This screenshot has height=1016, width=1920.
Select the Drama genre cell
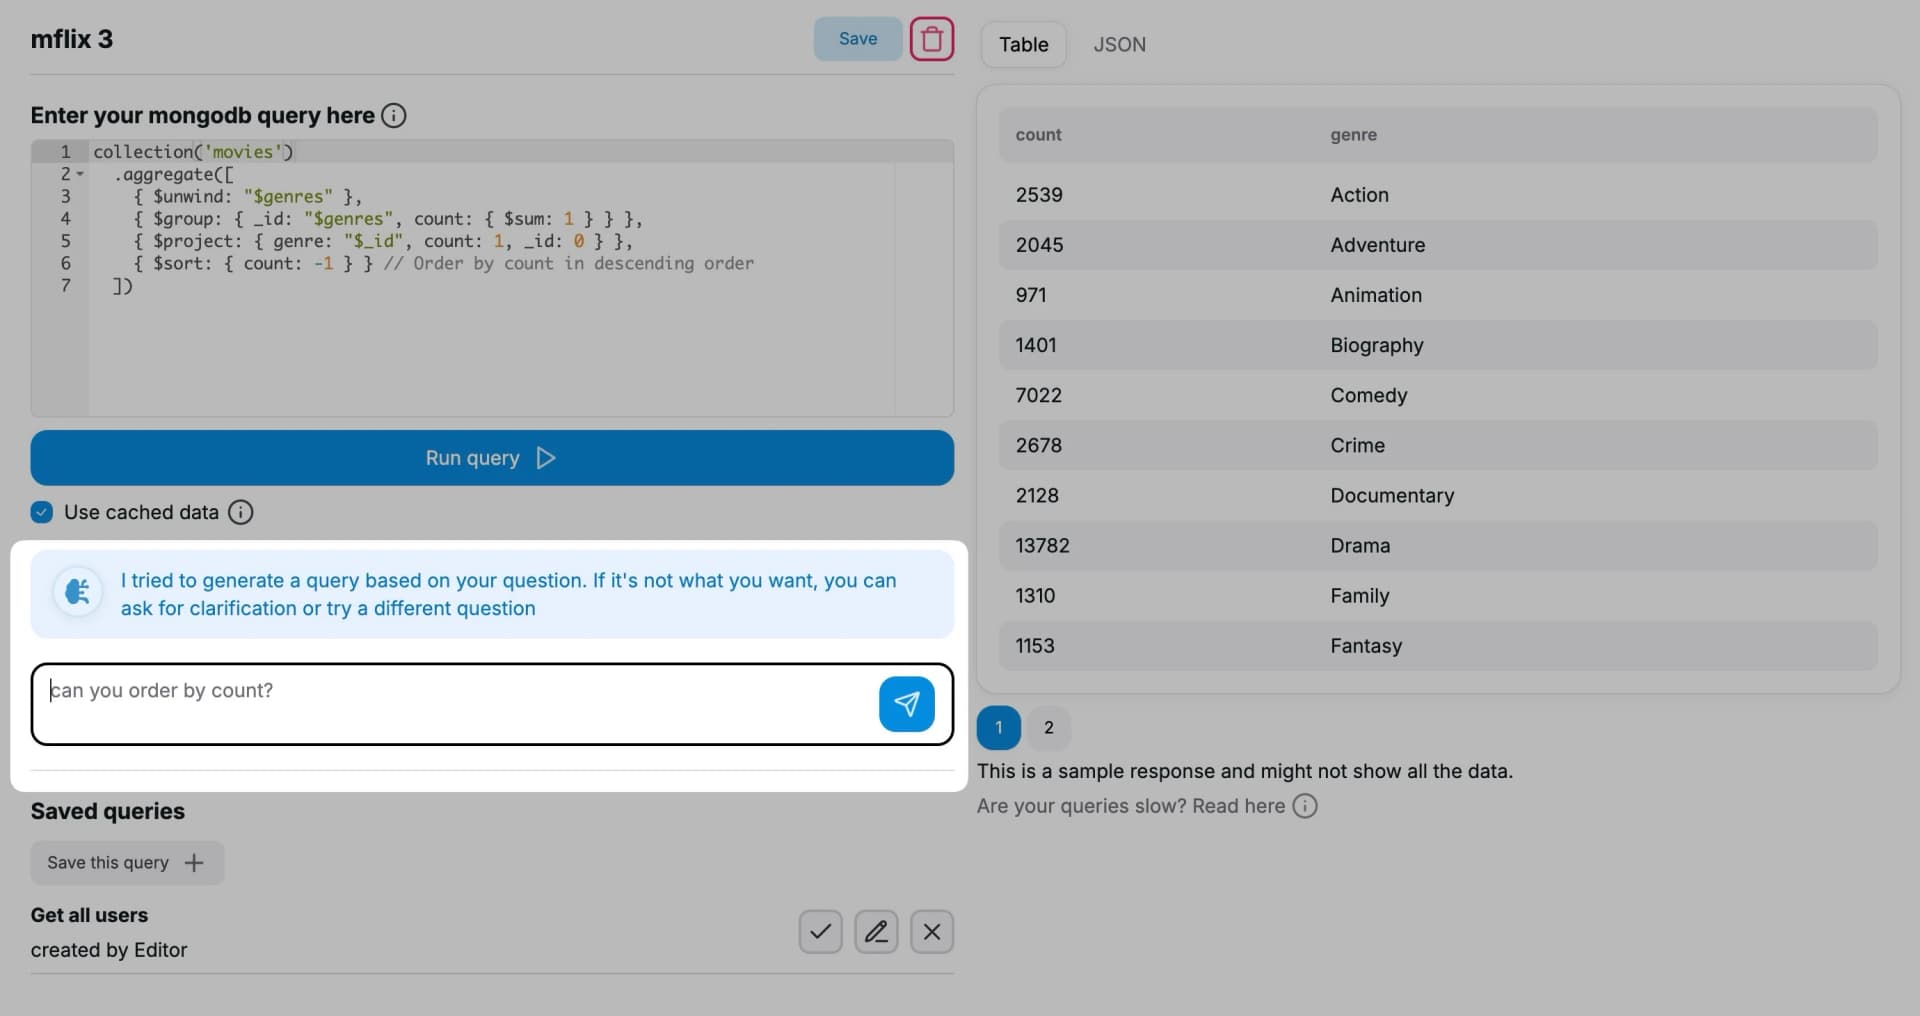(x=1360, y=545)
